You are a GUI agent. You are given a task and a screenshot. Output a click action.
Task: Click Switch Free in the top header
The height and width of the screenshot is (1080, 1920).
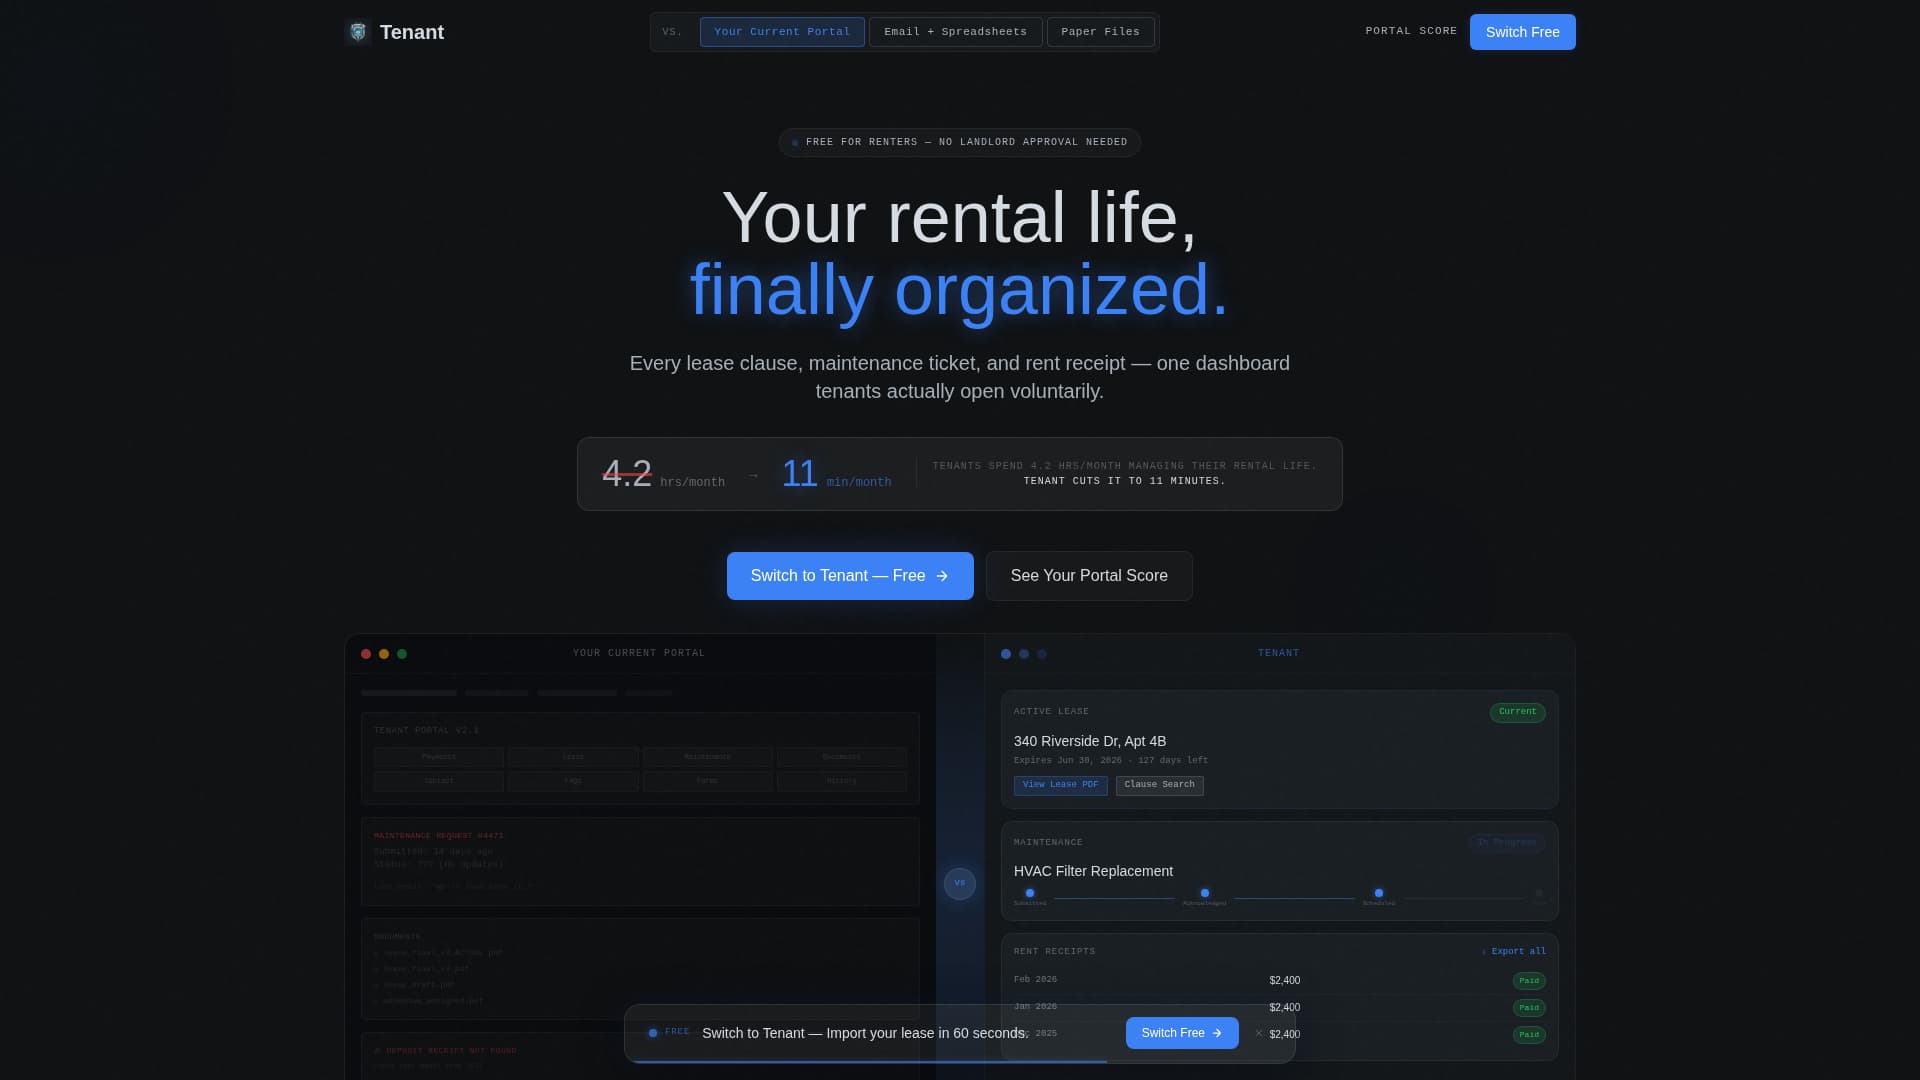click(x=1522, y=32)
